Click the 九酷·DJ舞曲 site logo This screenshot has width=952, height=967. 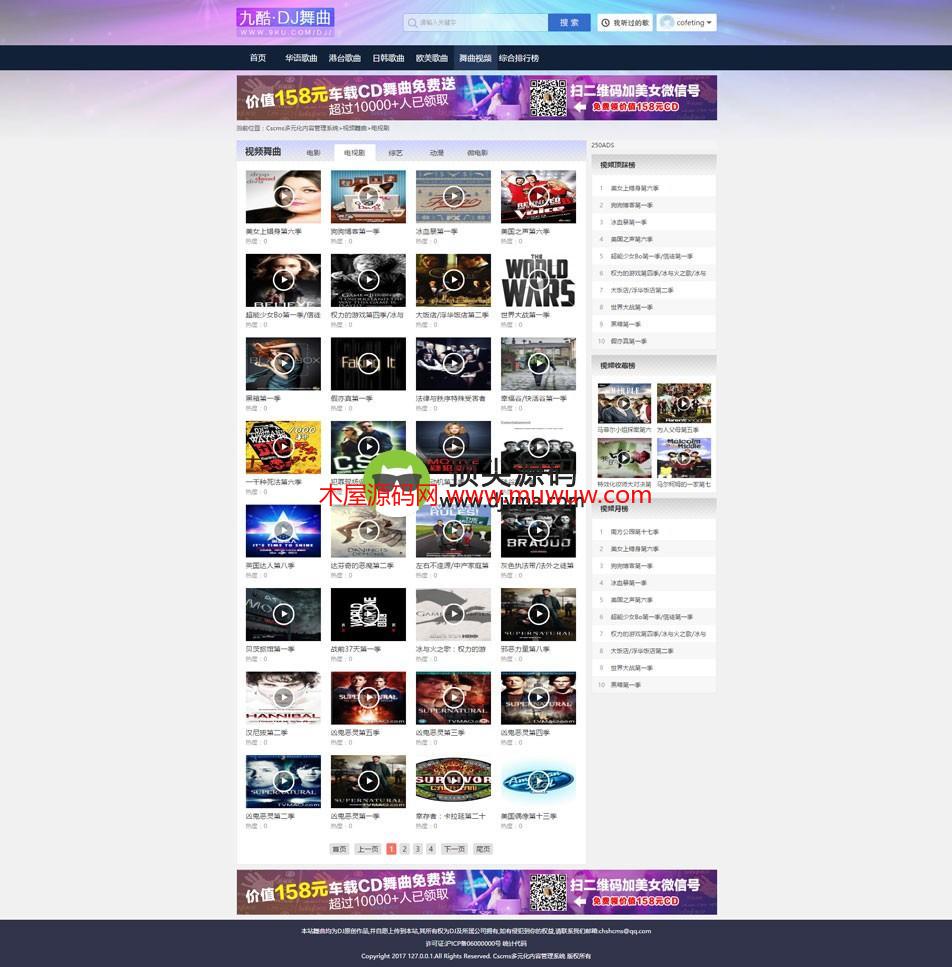[285, 22]
